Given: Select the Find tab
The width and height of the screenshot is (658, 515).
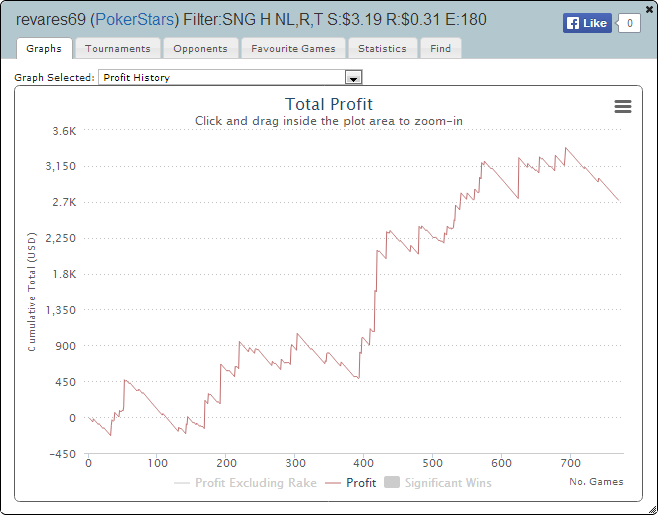Looking at the screenshot, I should click(441, 49).
